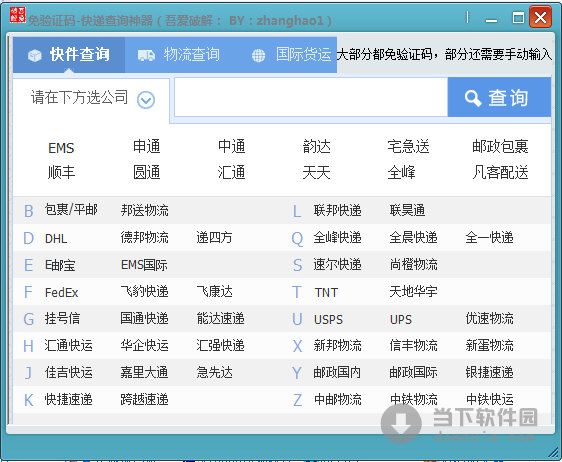Choose 顺丰 courier

tap(61, 172)
